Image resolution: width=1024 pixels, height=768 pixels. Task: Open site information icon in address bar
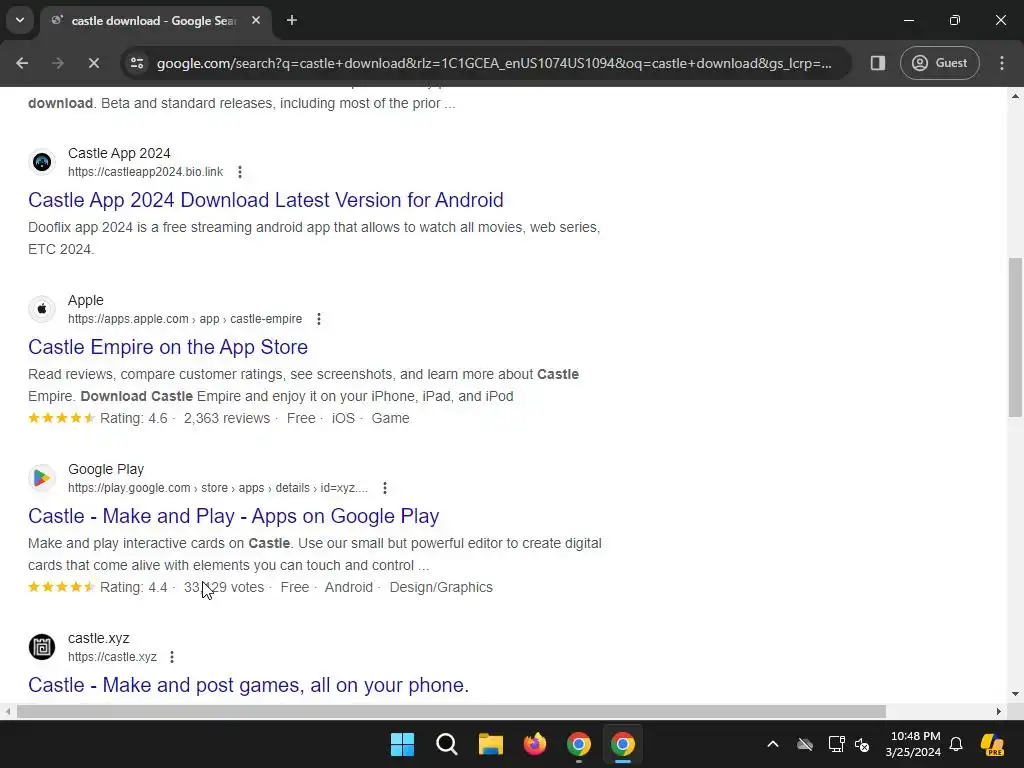137,63
